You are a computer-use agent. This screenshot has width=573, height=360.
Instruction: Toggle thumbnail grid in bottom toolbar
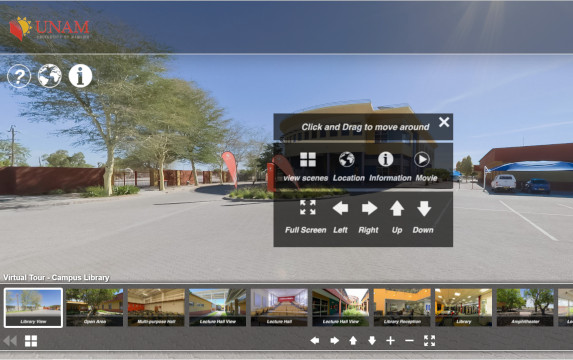tap(31, 341)
